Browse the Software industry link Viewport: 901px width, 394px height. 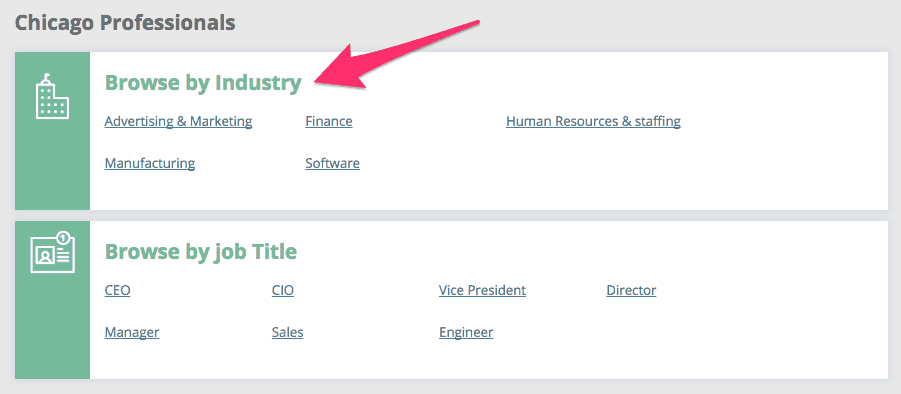click(332, 163)
